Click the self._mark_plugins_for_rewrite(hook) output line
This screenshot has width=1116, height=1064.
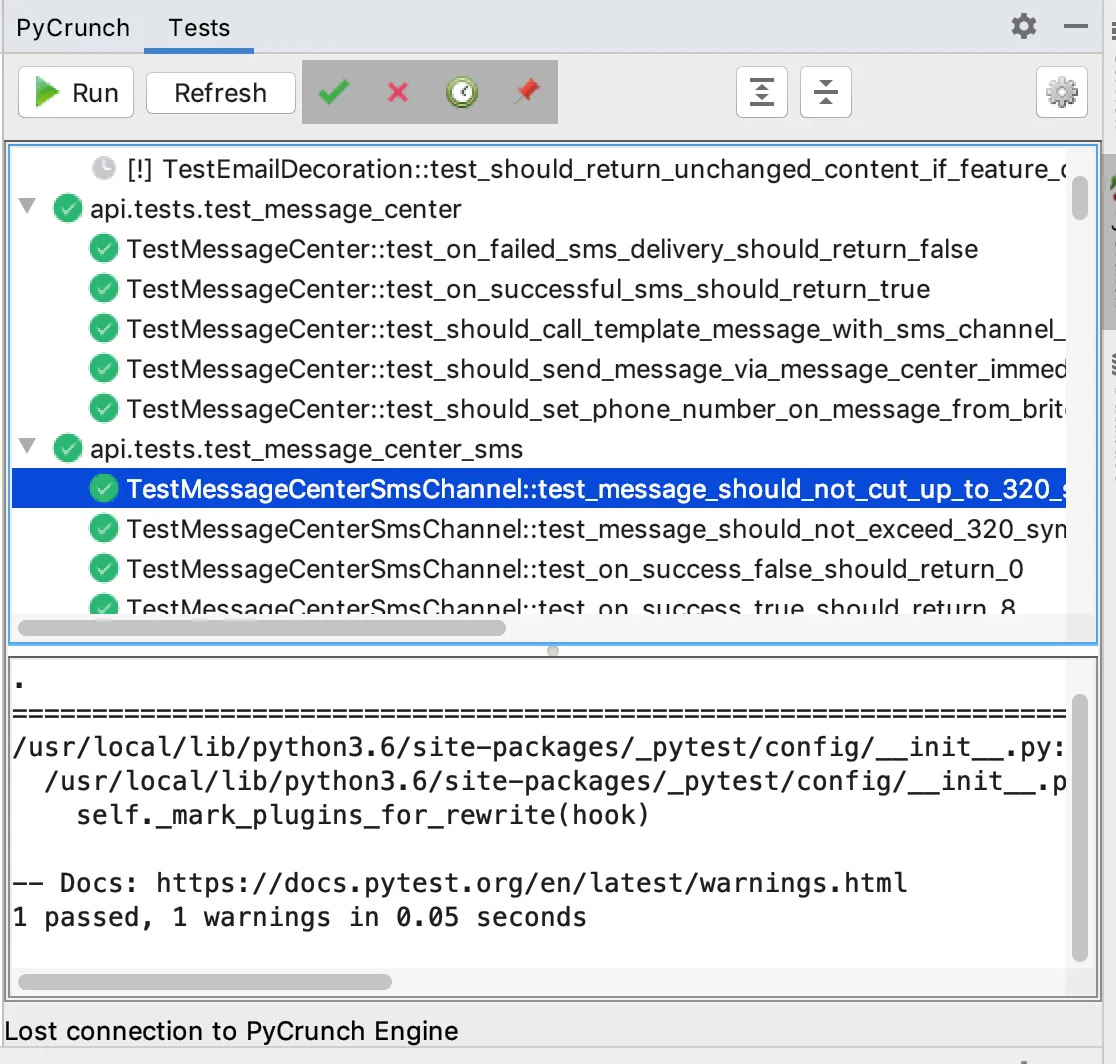[362, 815]
